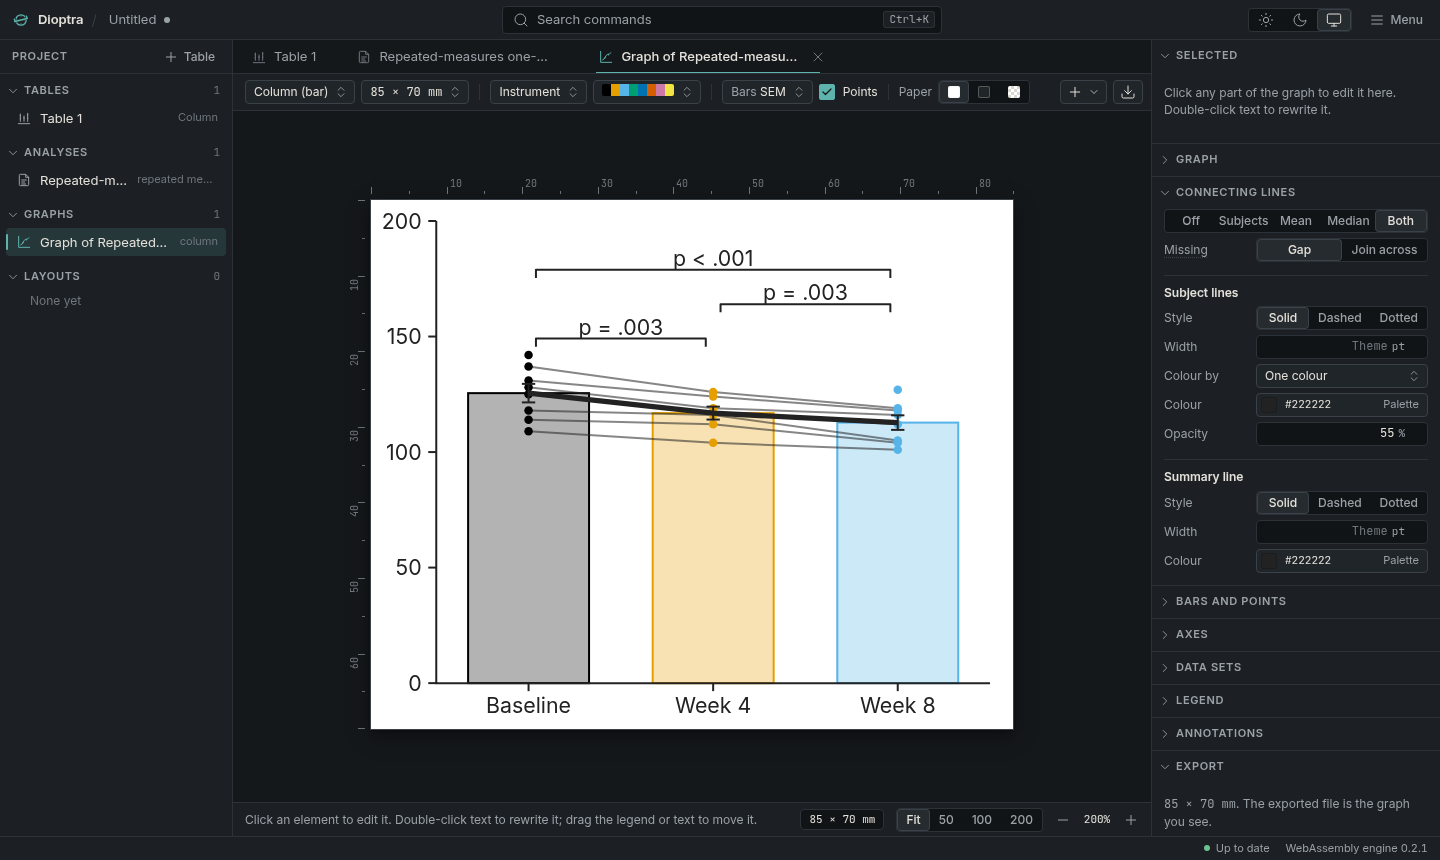This screenshot has width=1440, height=860.
Task: Open the 85 × 70 mm size dropdown
Action: [x=415, y=92]
